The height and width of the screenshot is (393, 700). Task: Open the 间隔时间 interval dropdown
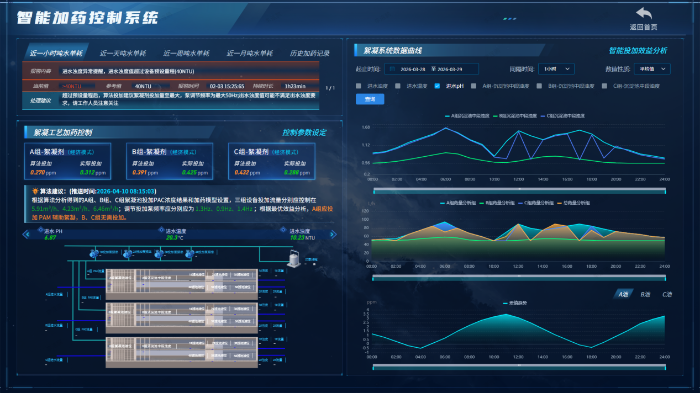coord(556,69)
